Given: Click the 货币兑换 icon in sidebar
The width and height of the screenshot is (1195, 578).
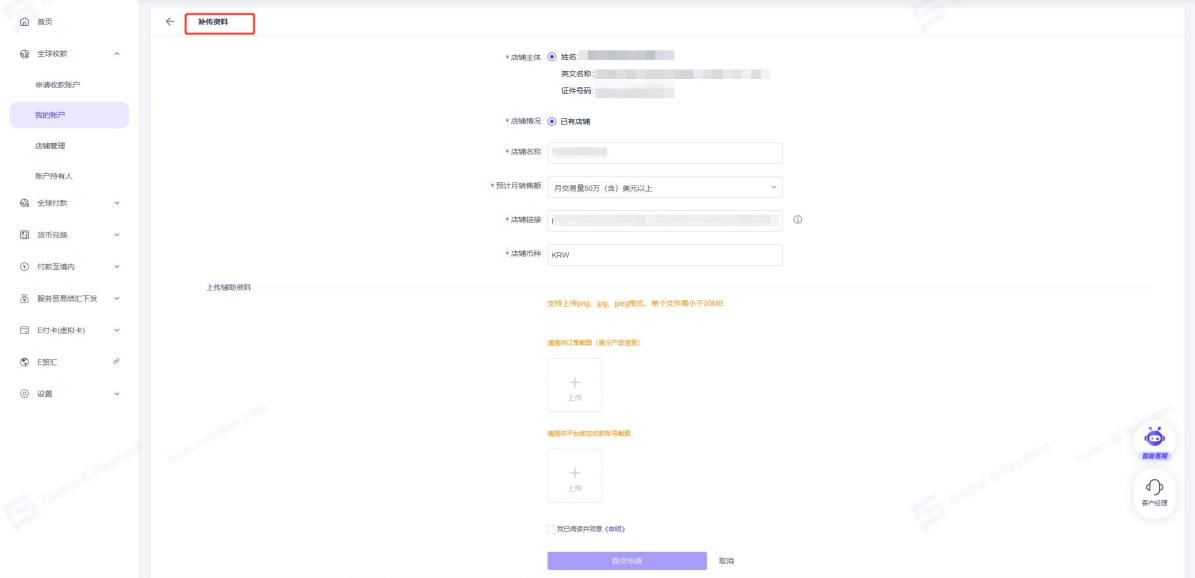Looking at the screenshot, I should pyautogui.click(x=24, y=235).
